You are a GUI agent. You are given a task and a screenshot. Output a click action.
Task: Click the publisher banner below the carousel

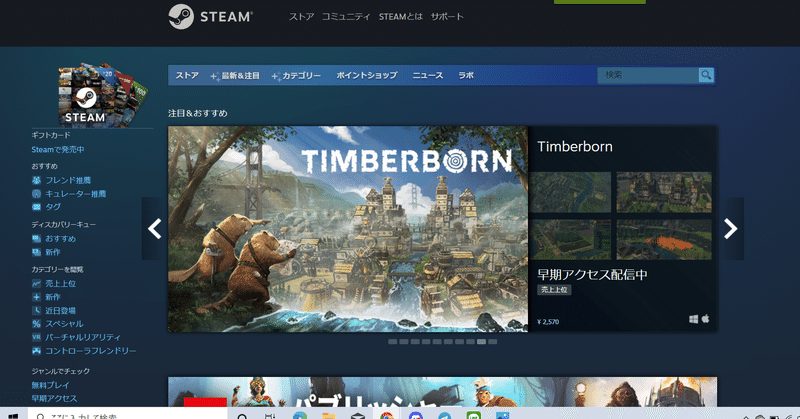tap(442, 392)
